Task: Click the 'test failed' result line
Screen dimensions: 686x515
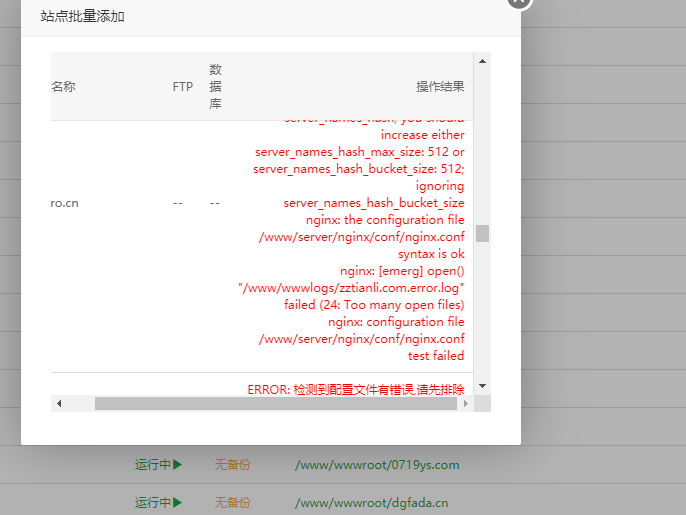Action: pos(436,356)
